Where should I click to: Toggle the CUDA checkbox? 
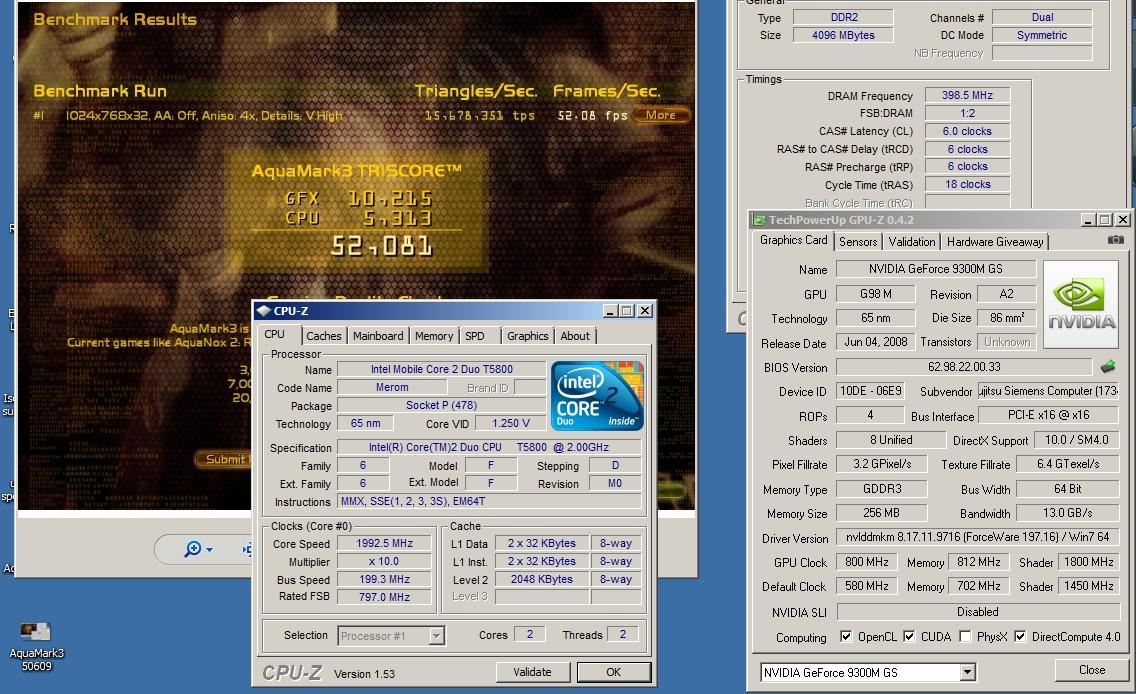909,636
